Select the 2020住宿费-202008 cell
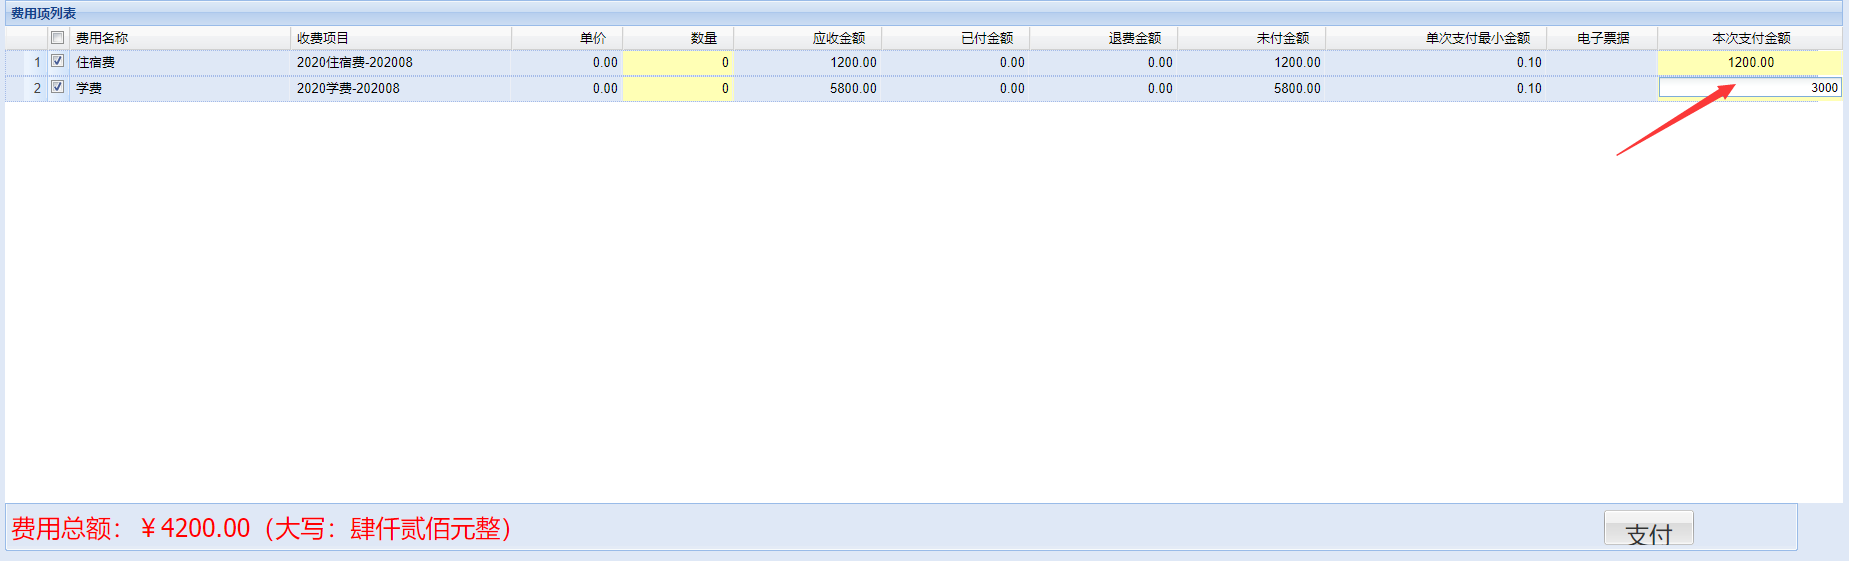This screenshot has height=561, width=1849. [355, 62]
